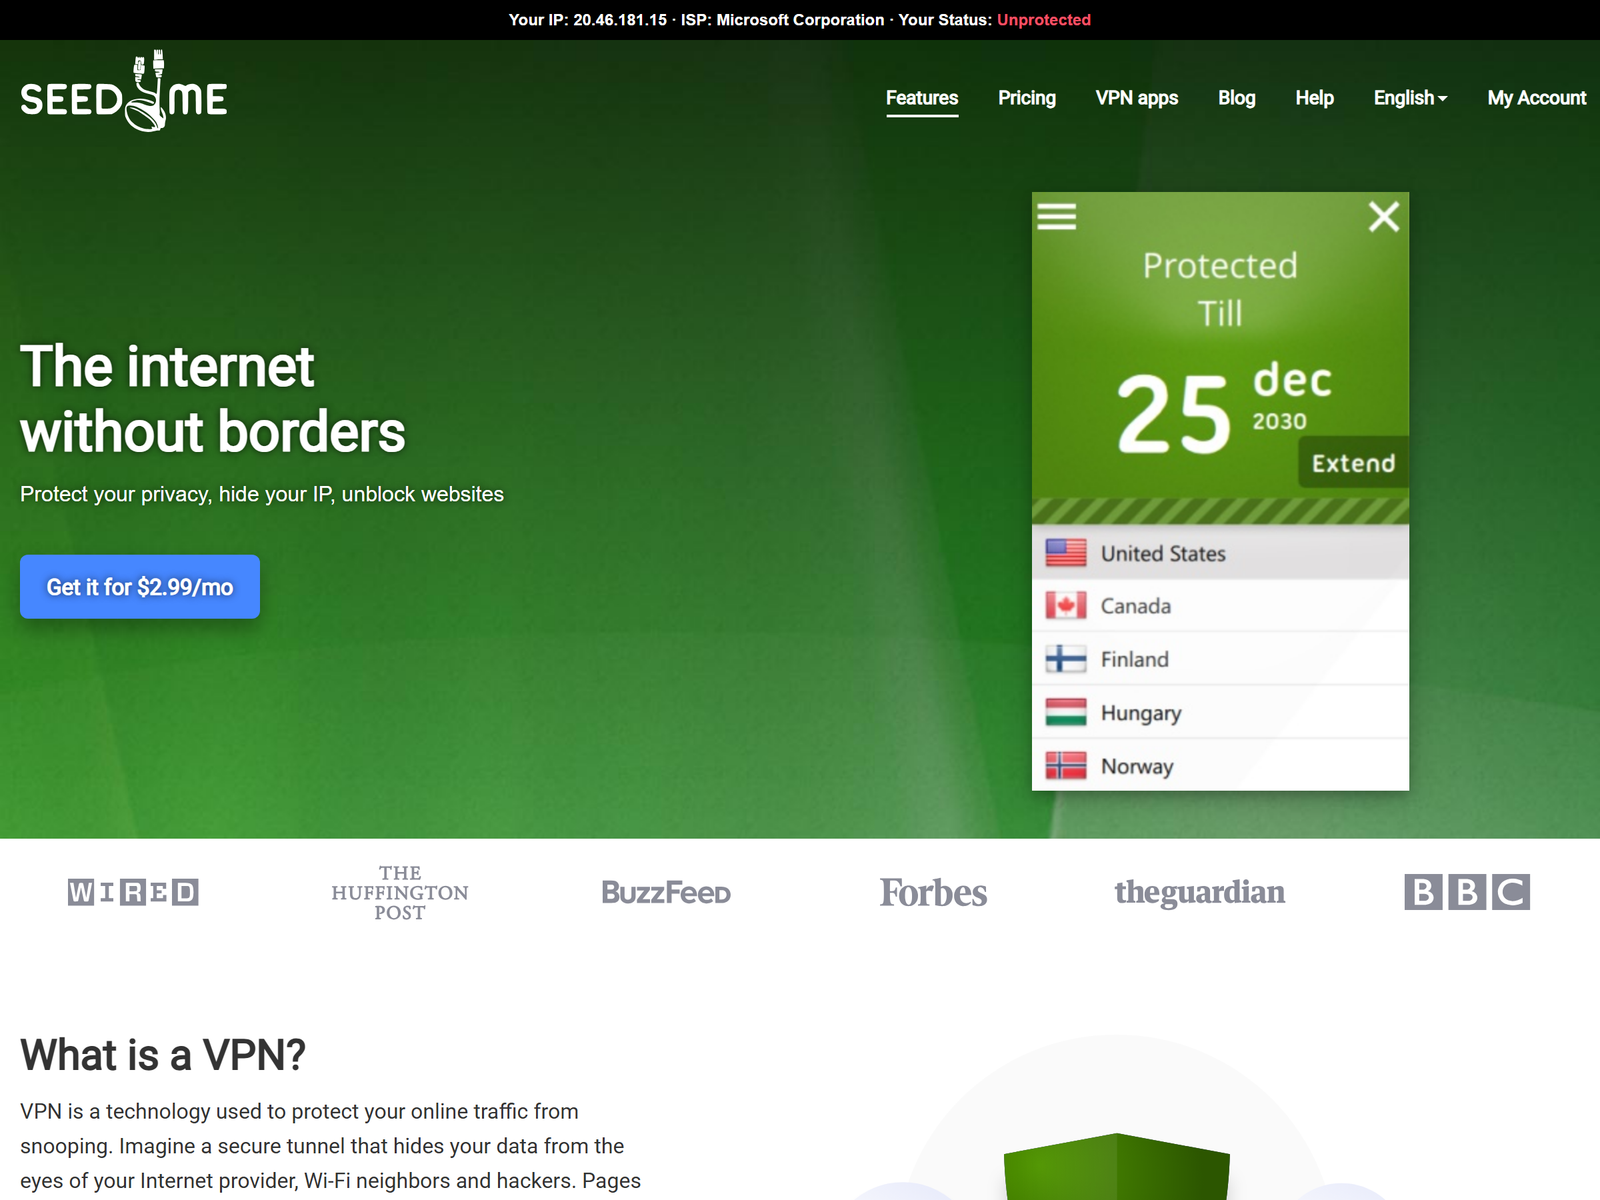This screenshot has width=1600, height=1200.
Task: Select the Hungary flag icon
Action: coord(1066,712)
